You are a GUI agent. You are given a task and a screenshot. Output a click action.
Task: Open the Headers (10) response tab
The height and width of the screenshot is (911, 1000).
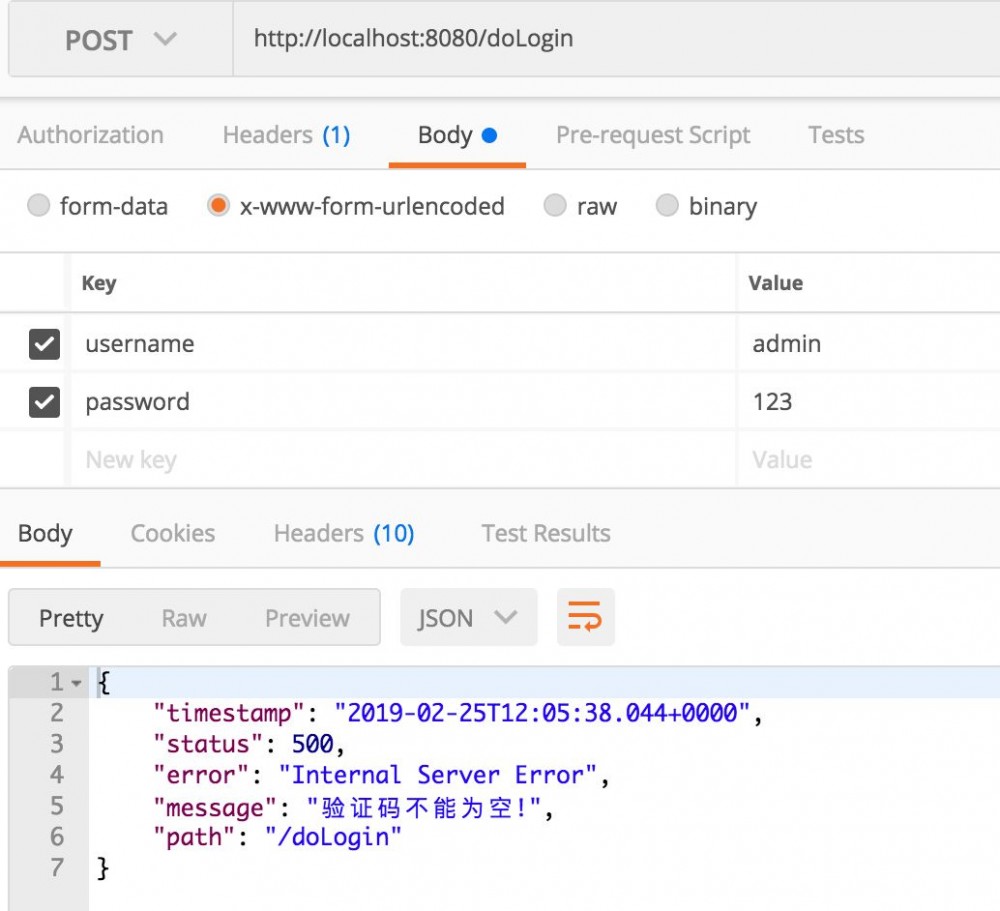(343, 533)
